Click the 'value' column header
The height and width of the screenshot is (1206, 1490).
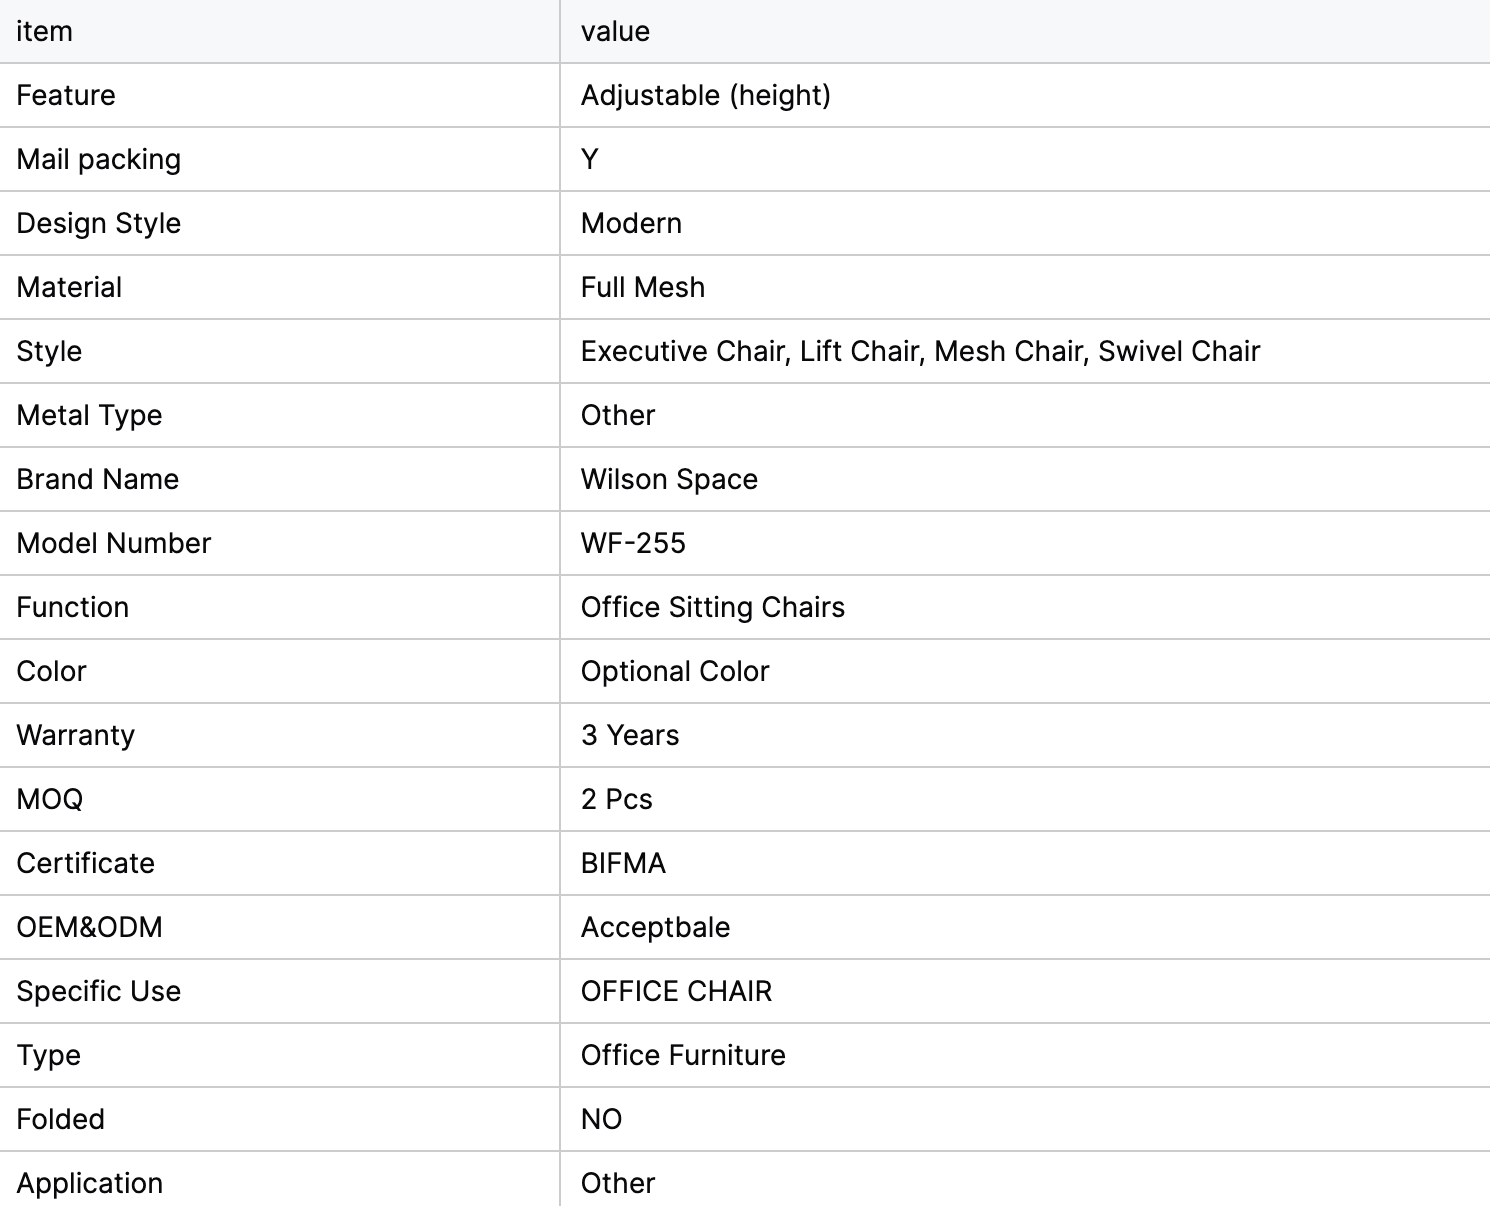(615, 31)
